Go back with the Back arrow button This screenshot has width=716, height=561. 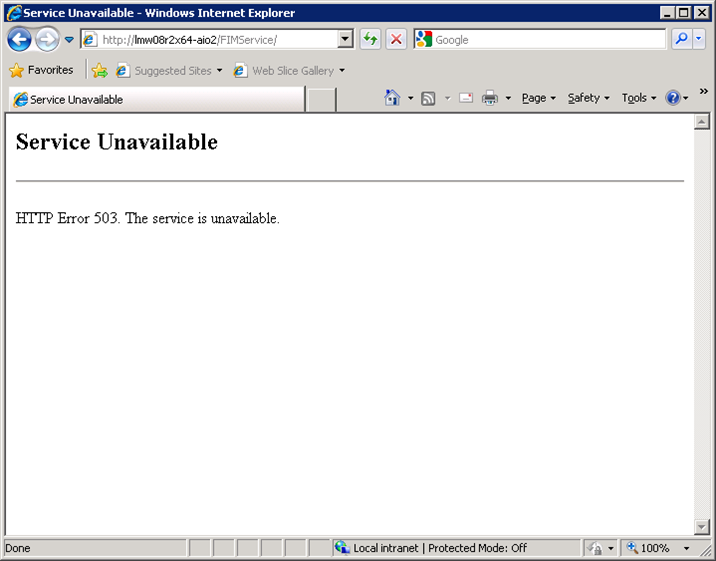pyautogui.click(x=19, y=40)
